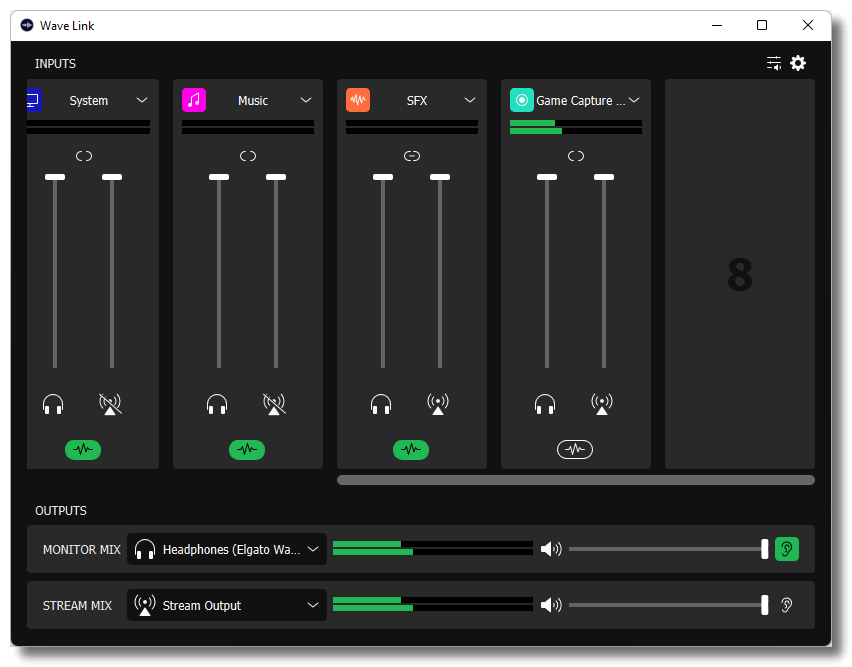Click the Headphones icon in Monitor Mix
The height and width of the screenshot is (667, 852).
tap(145, 549)
